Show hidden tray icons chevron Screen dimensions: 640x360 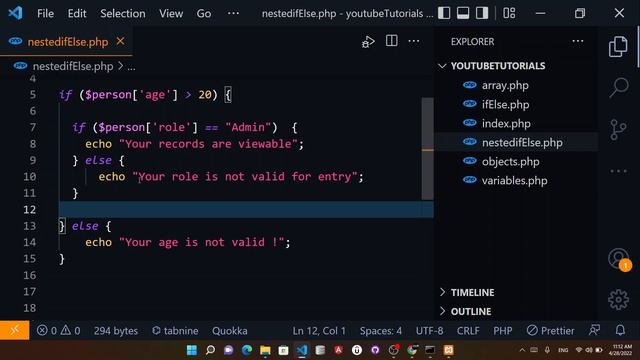point(522,350)
